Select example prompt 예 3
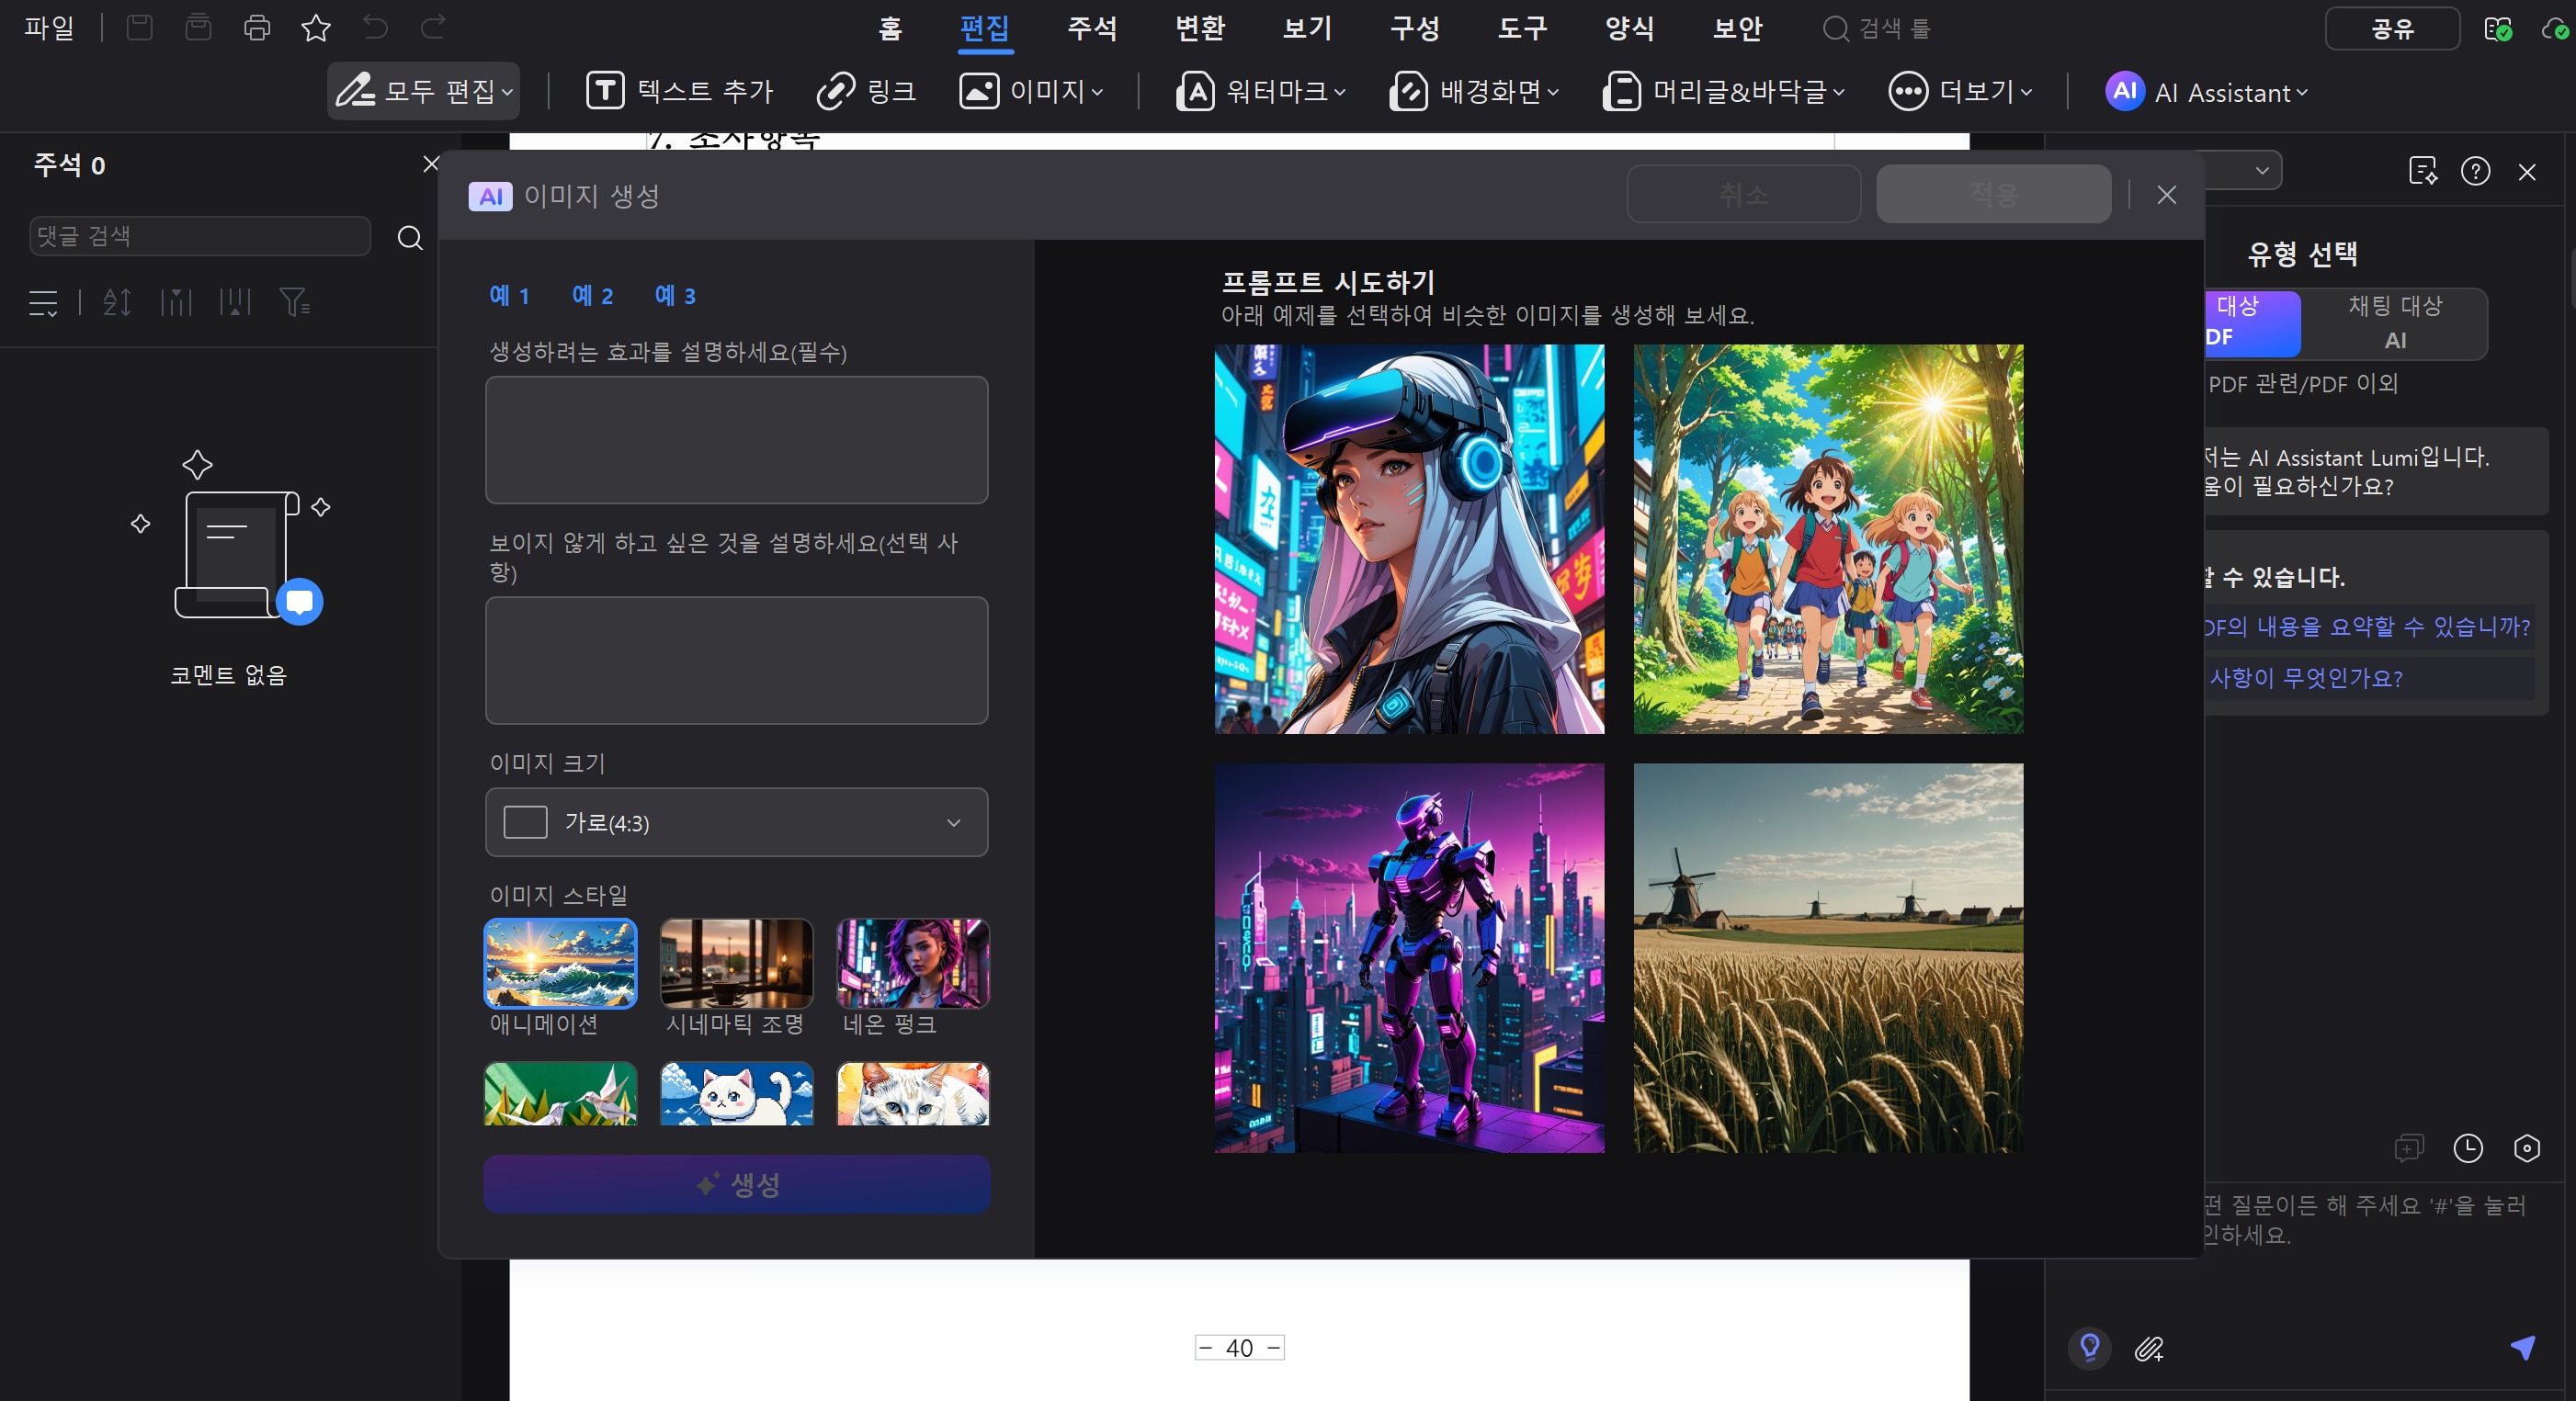Screen dimensions: 2576x1401 675,296
